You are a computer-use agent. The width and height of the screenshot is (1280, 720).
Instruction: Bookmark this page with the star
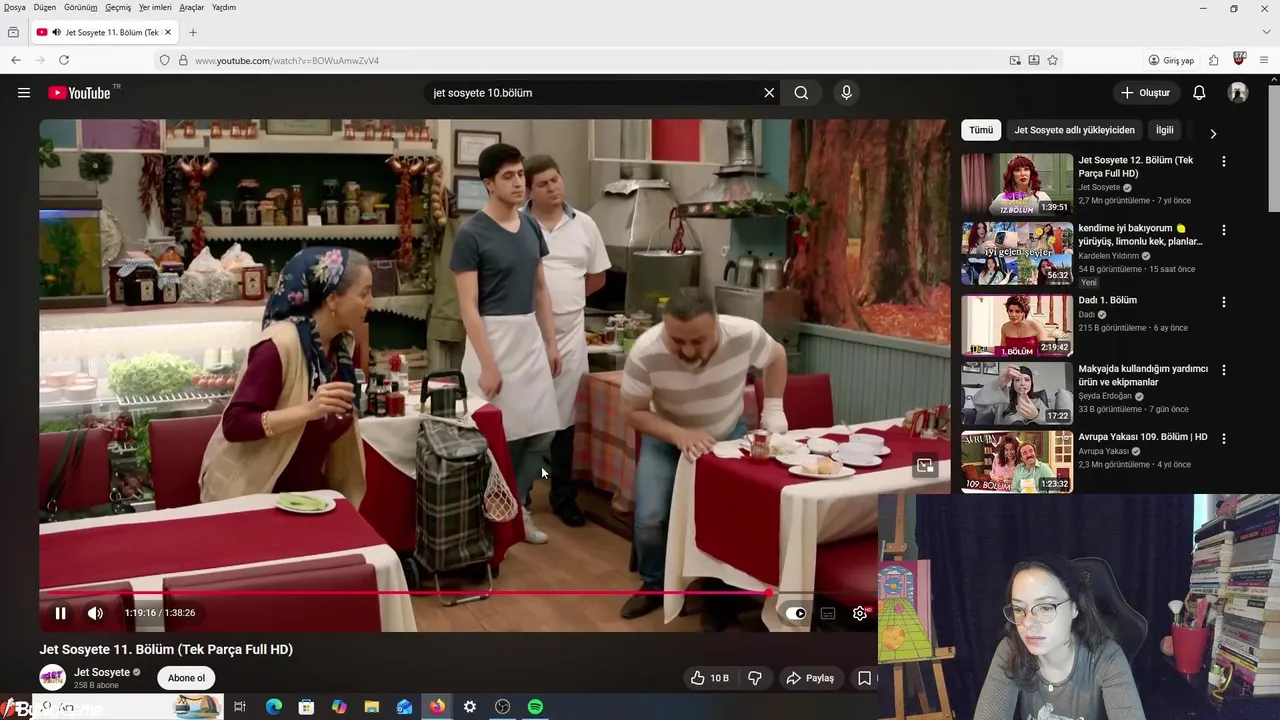[x=1052, y=60]
